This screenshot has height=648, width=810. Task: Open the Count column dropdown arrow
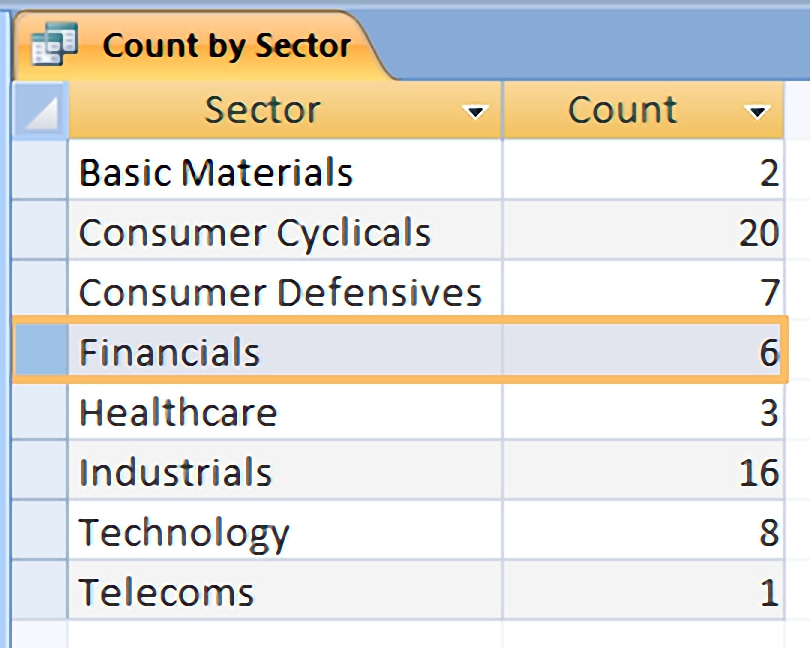tap(757, 112)
